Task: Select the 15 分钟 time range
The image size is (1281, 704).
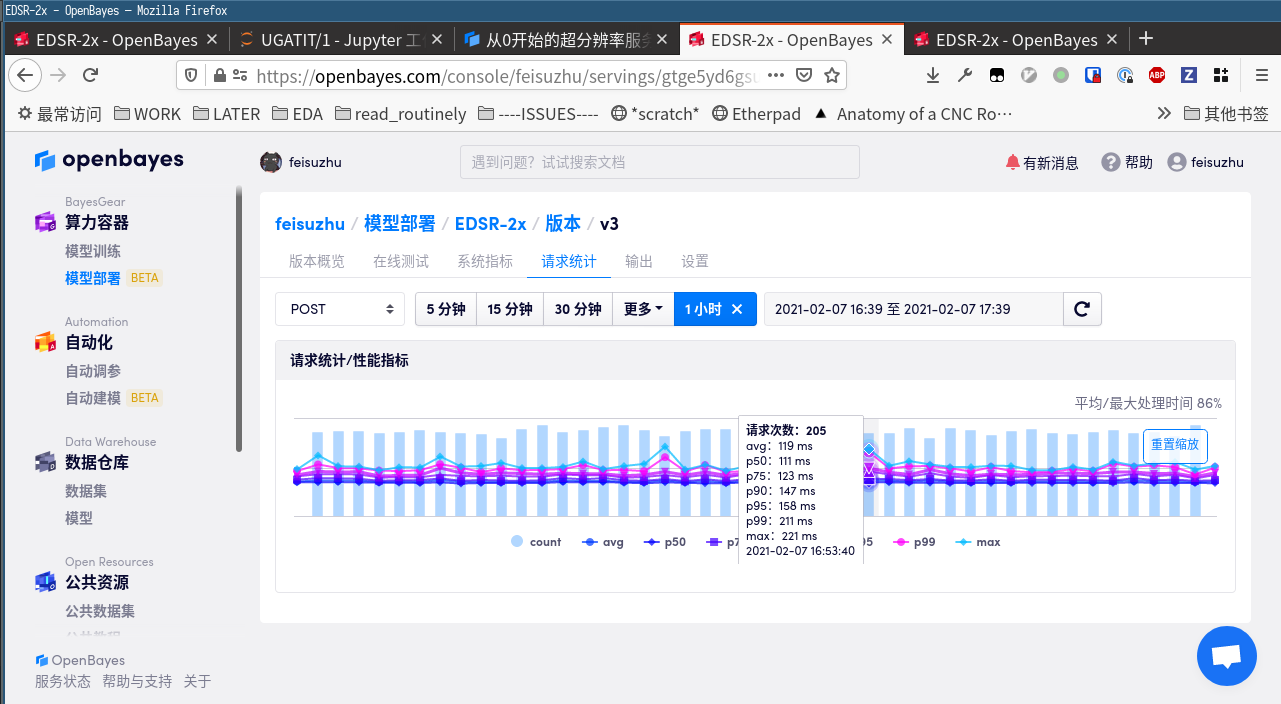Action: point(509,309)
